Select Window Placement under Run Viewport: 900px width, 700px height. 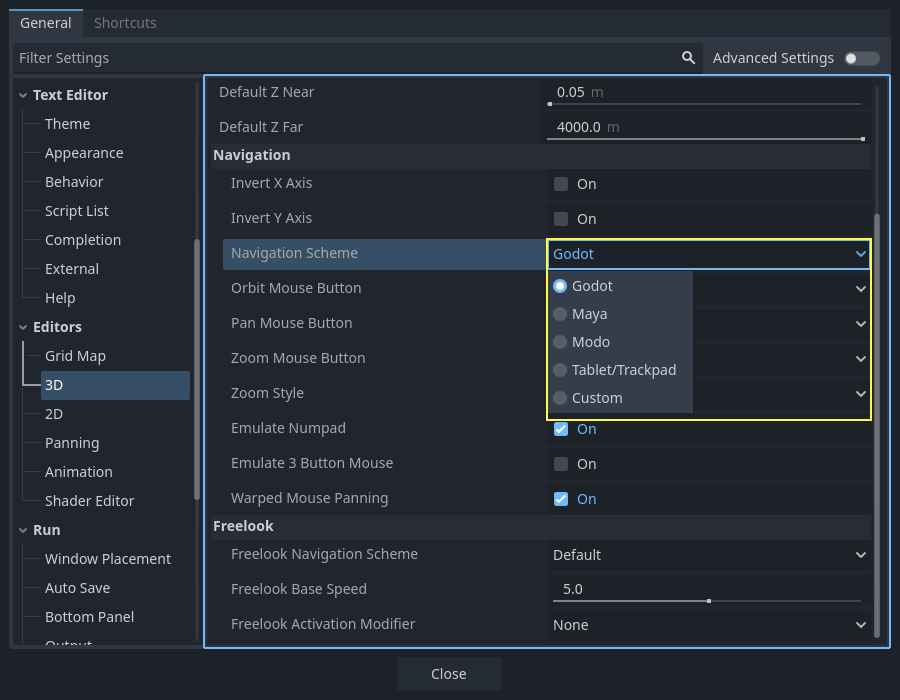(107, 559)
